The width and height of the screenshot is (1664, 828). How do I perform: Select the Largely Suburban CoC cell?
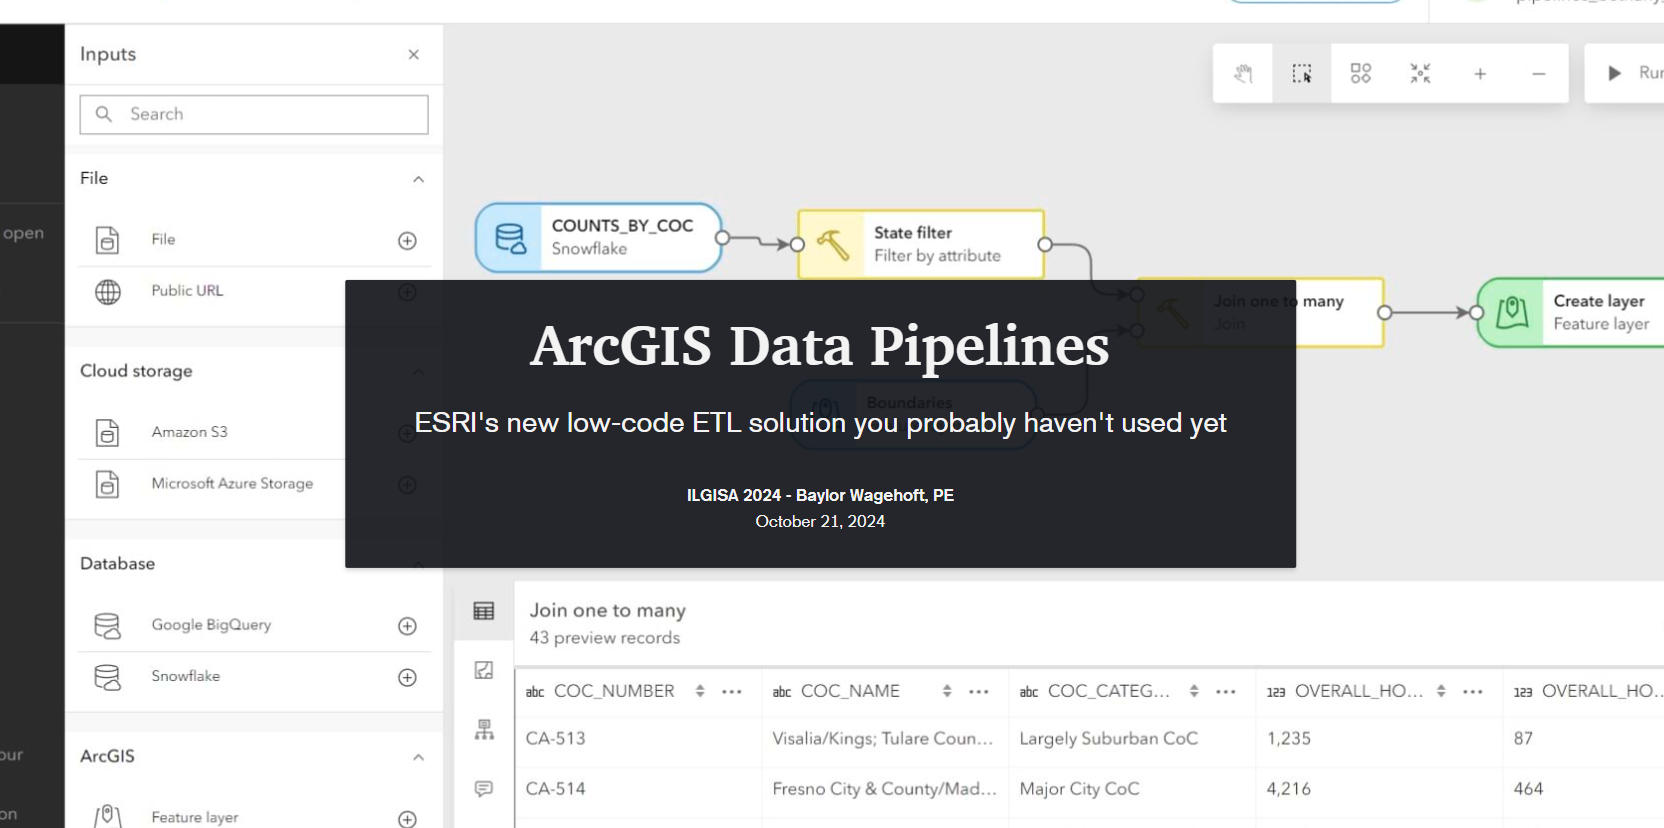point(1132,739)
